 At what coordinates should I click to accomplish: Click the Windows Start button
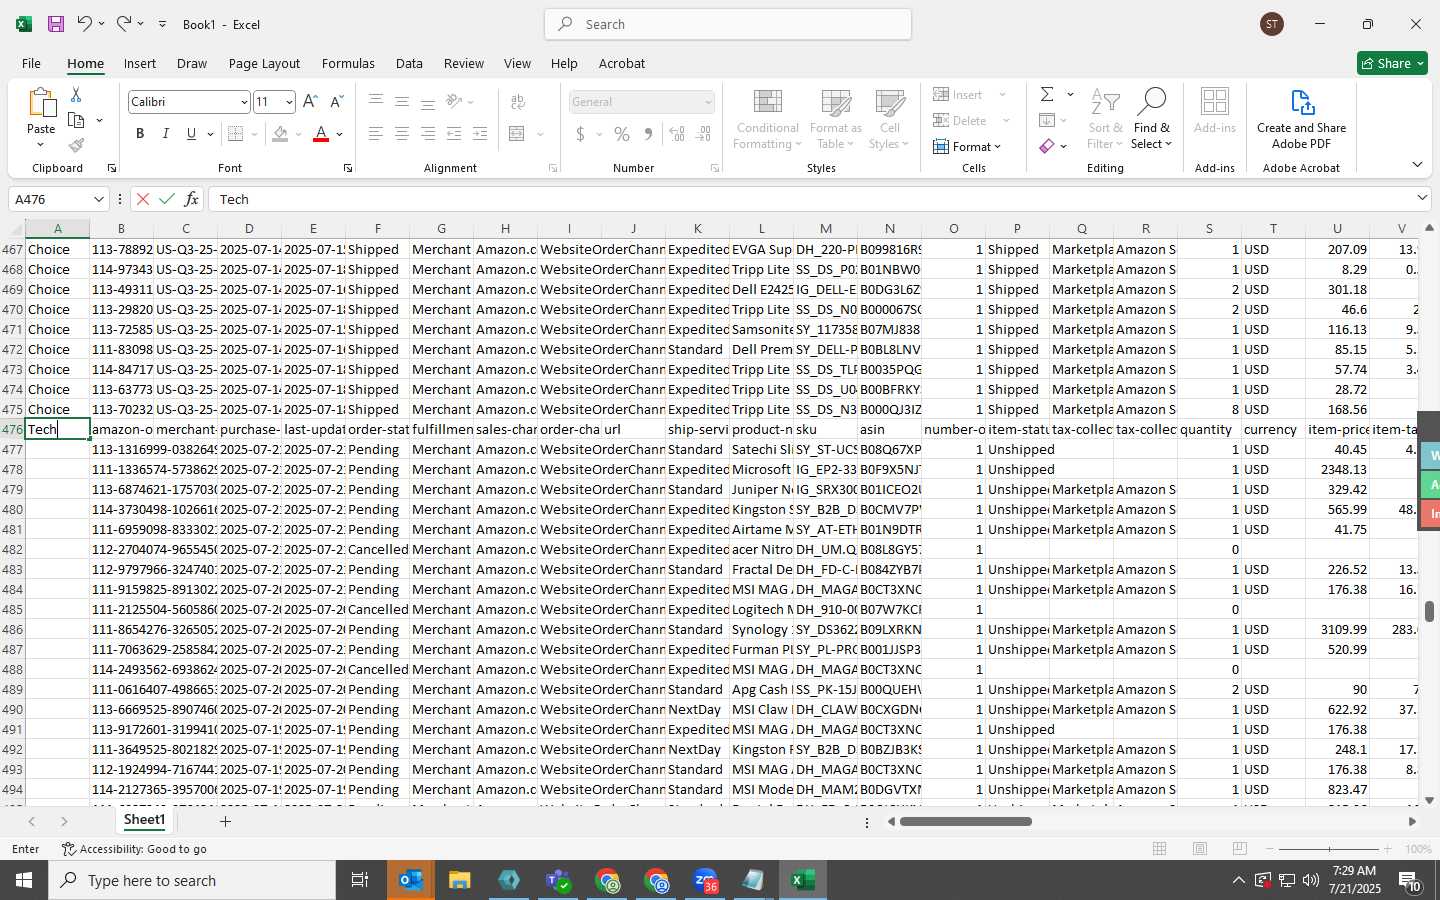(24, 880)
